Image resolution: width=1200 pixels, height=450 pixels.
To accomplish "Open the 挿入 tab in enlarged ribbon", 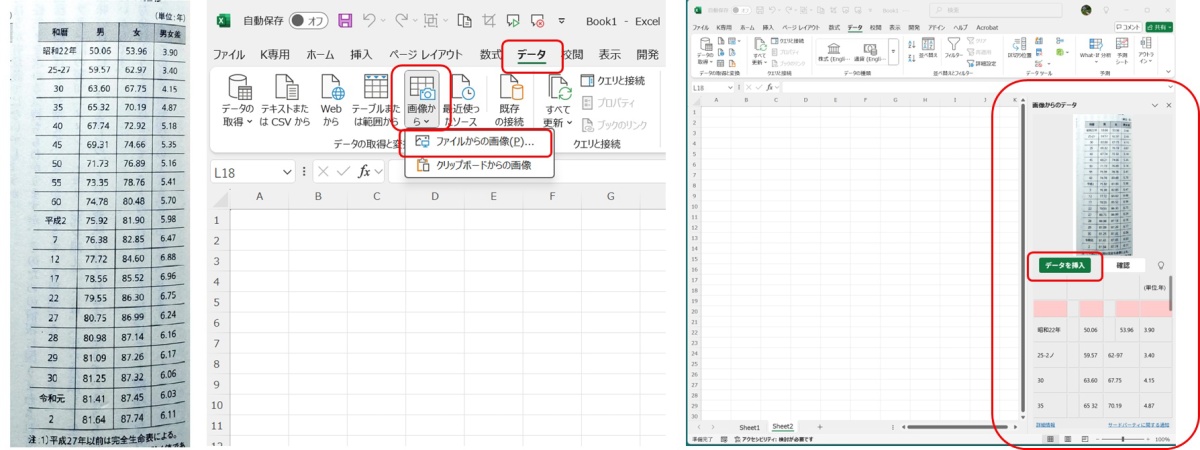I will (361, 55).
